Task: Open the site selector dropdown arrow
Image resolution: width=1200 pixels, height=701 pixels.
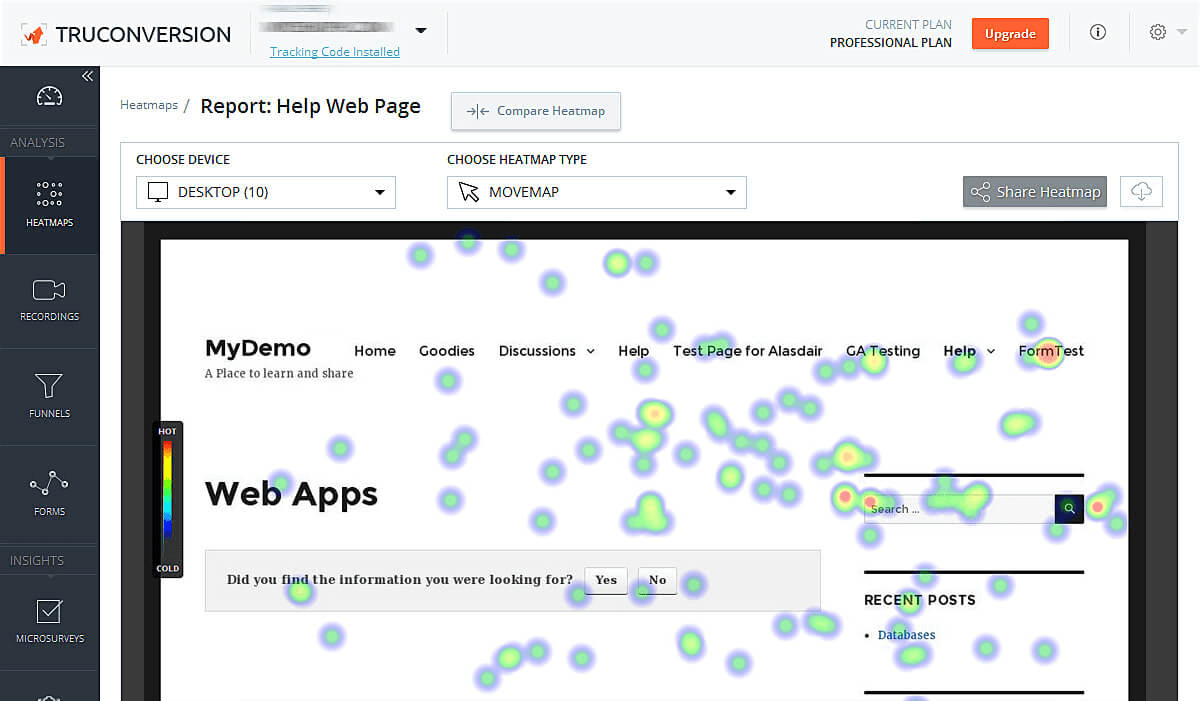Action: (421, 30)
